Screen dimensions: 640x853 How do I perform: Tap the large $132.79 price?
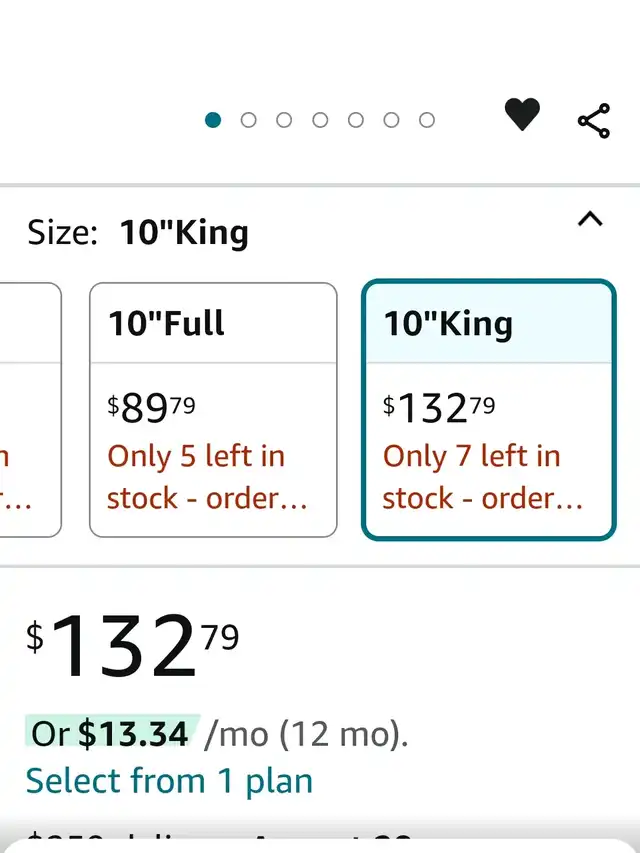pos(133,645)
